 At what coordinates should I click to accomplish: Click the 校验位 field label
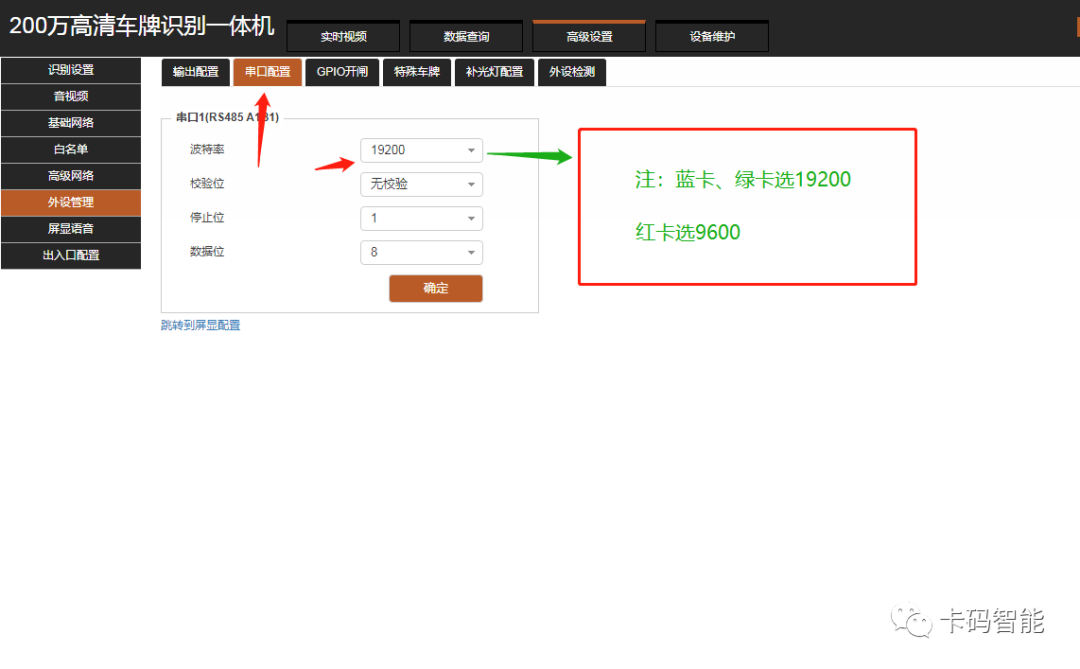pos(207,184)
